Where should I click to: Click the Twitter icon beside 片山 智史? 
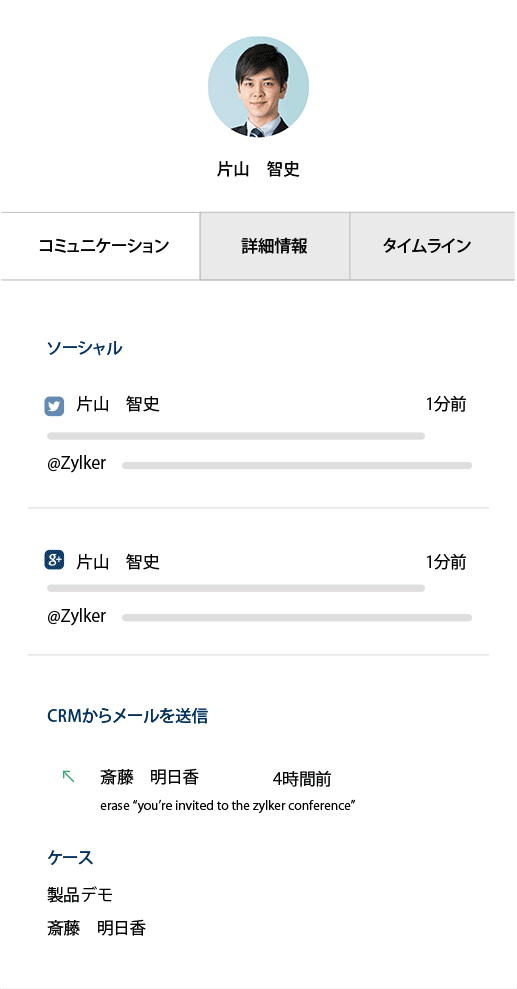point(54,406)
